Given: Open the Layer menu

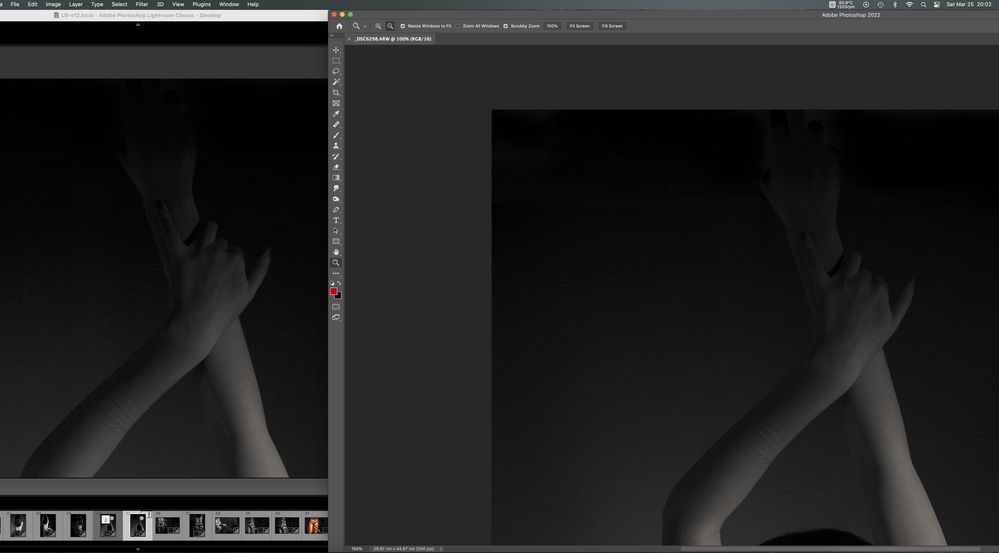Looking at the screenshot, I should 76,4.
